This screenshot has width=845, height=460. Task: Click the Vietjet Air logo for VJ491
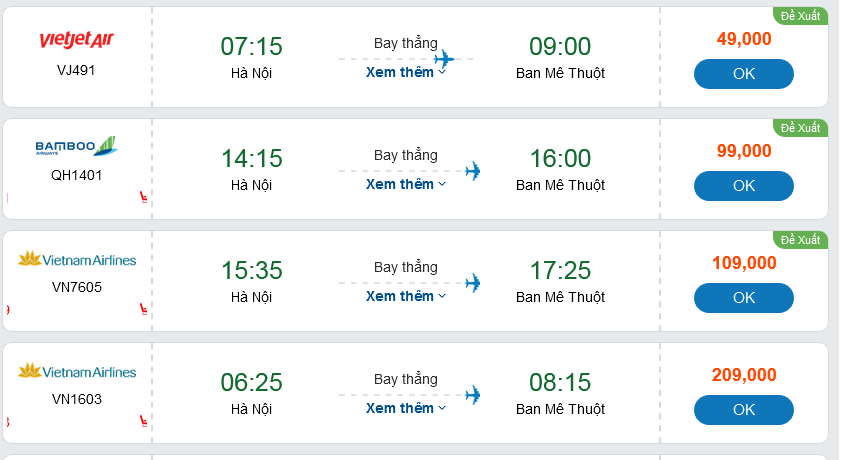click(x=77, y=40)
